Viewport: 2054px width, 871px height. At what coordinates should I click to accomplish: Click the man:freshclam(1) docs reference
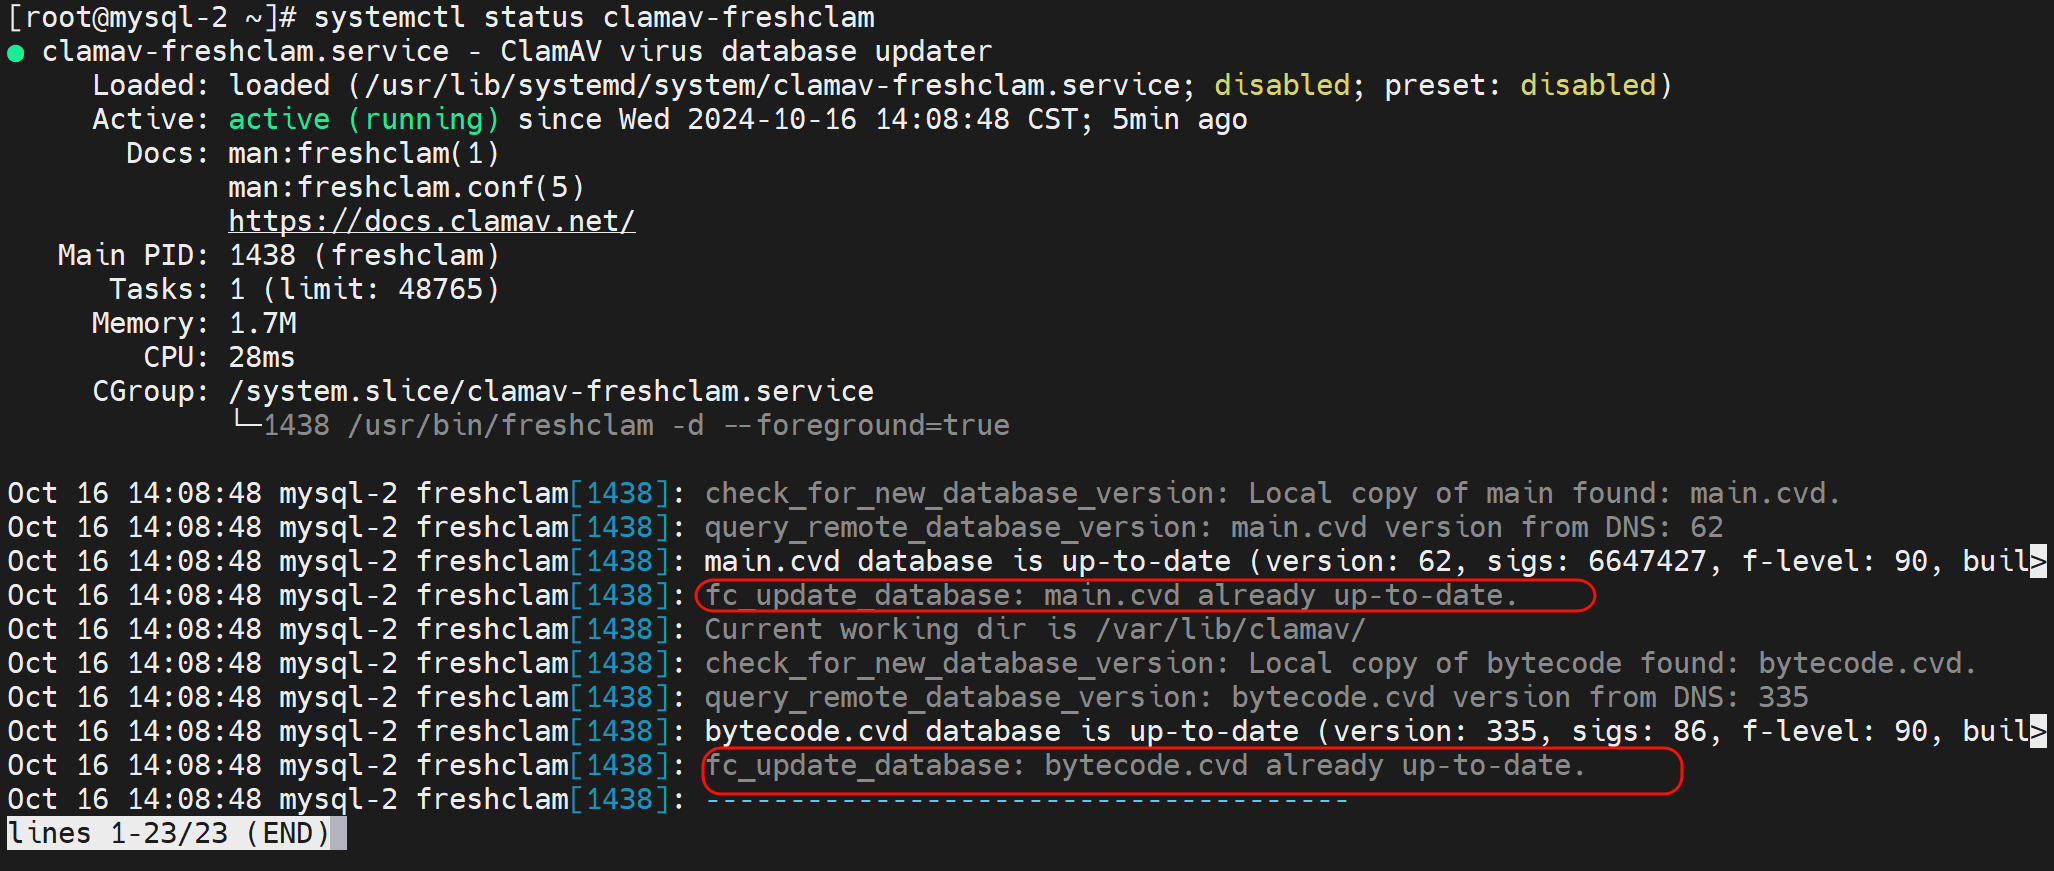point(363,153)
